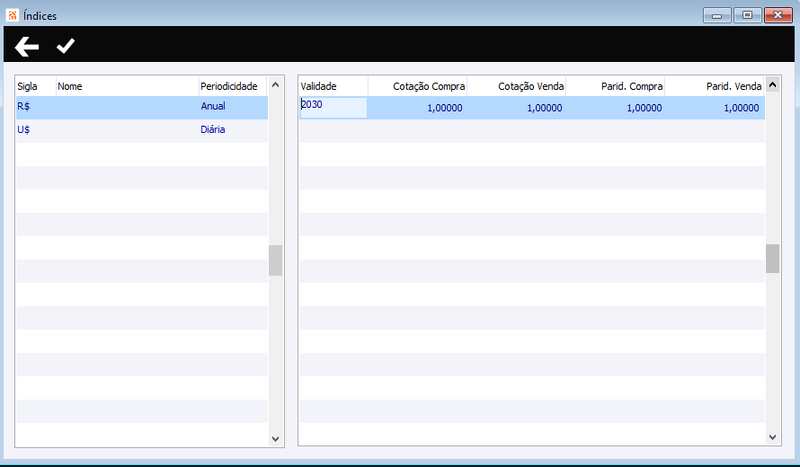Click the Sigla column header
Image resolution: width=800 pixels, height=467 pixels.
(36, 86)
